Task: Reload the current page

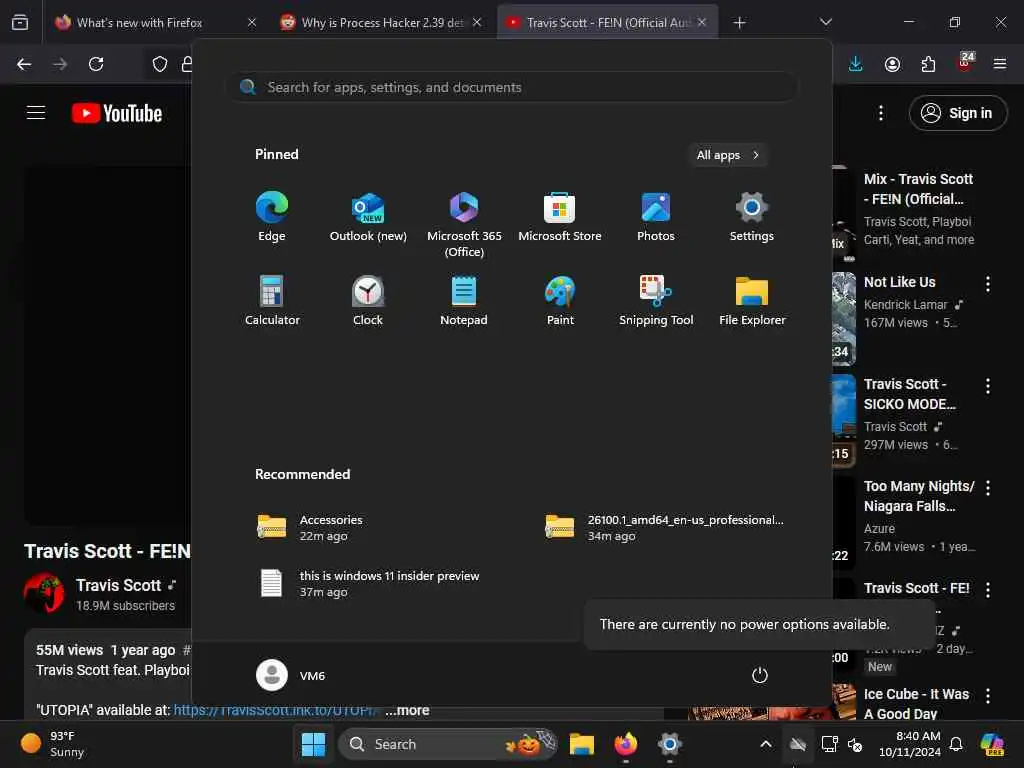Action: tap(96, 64)
